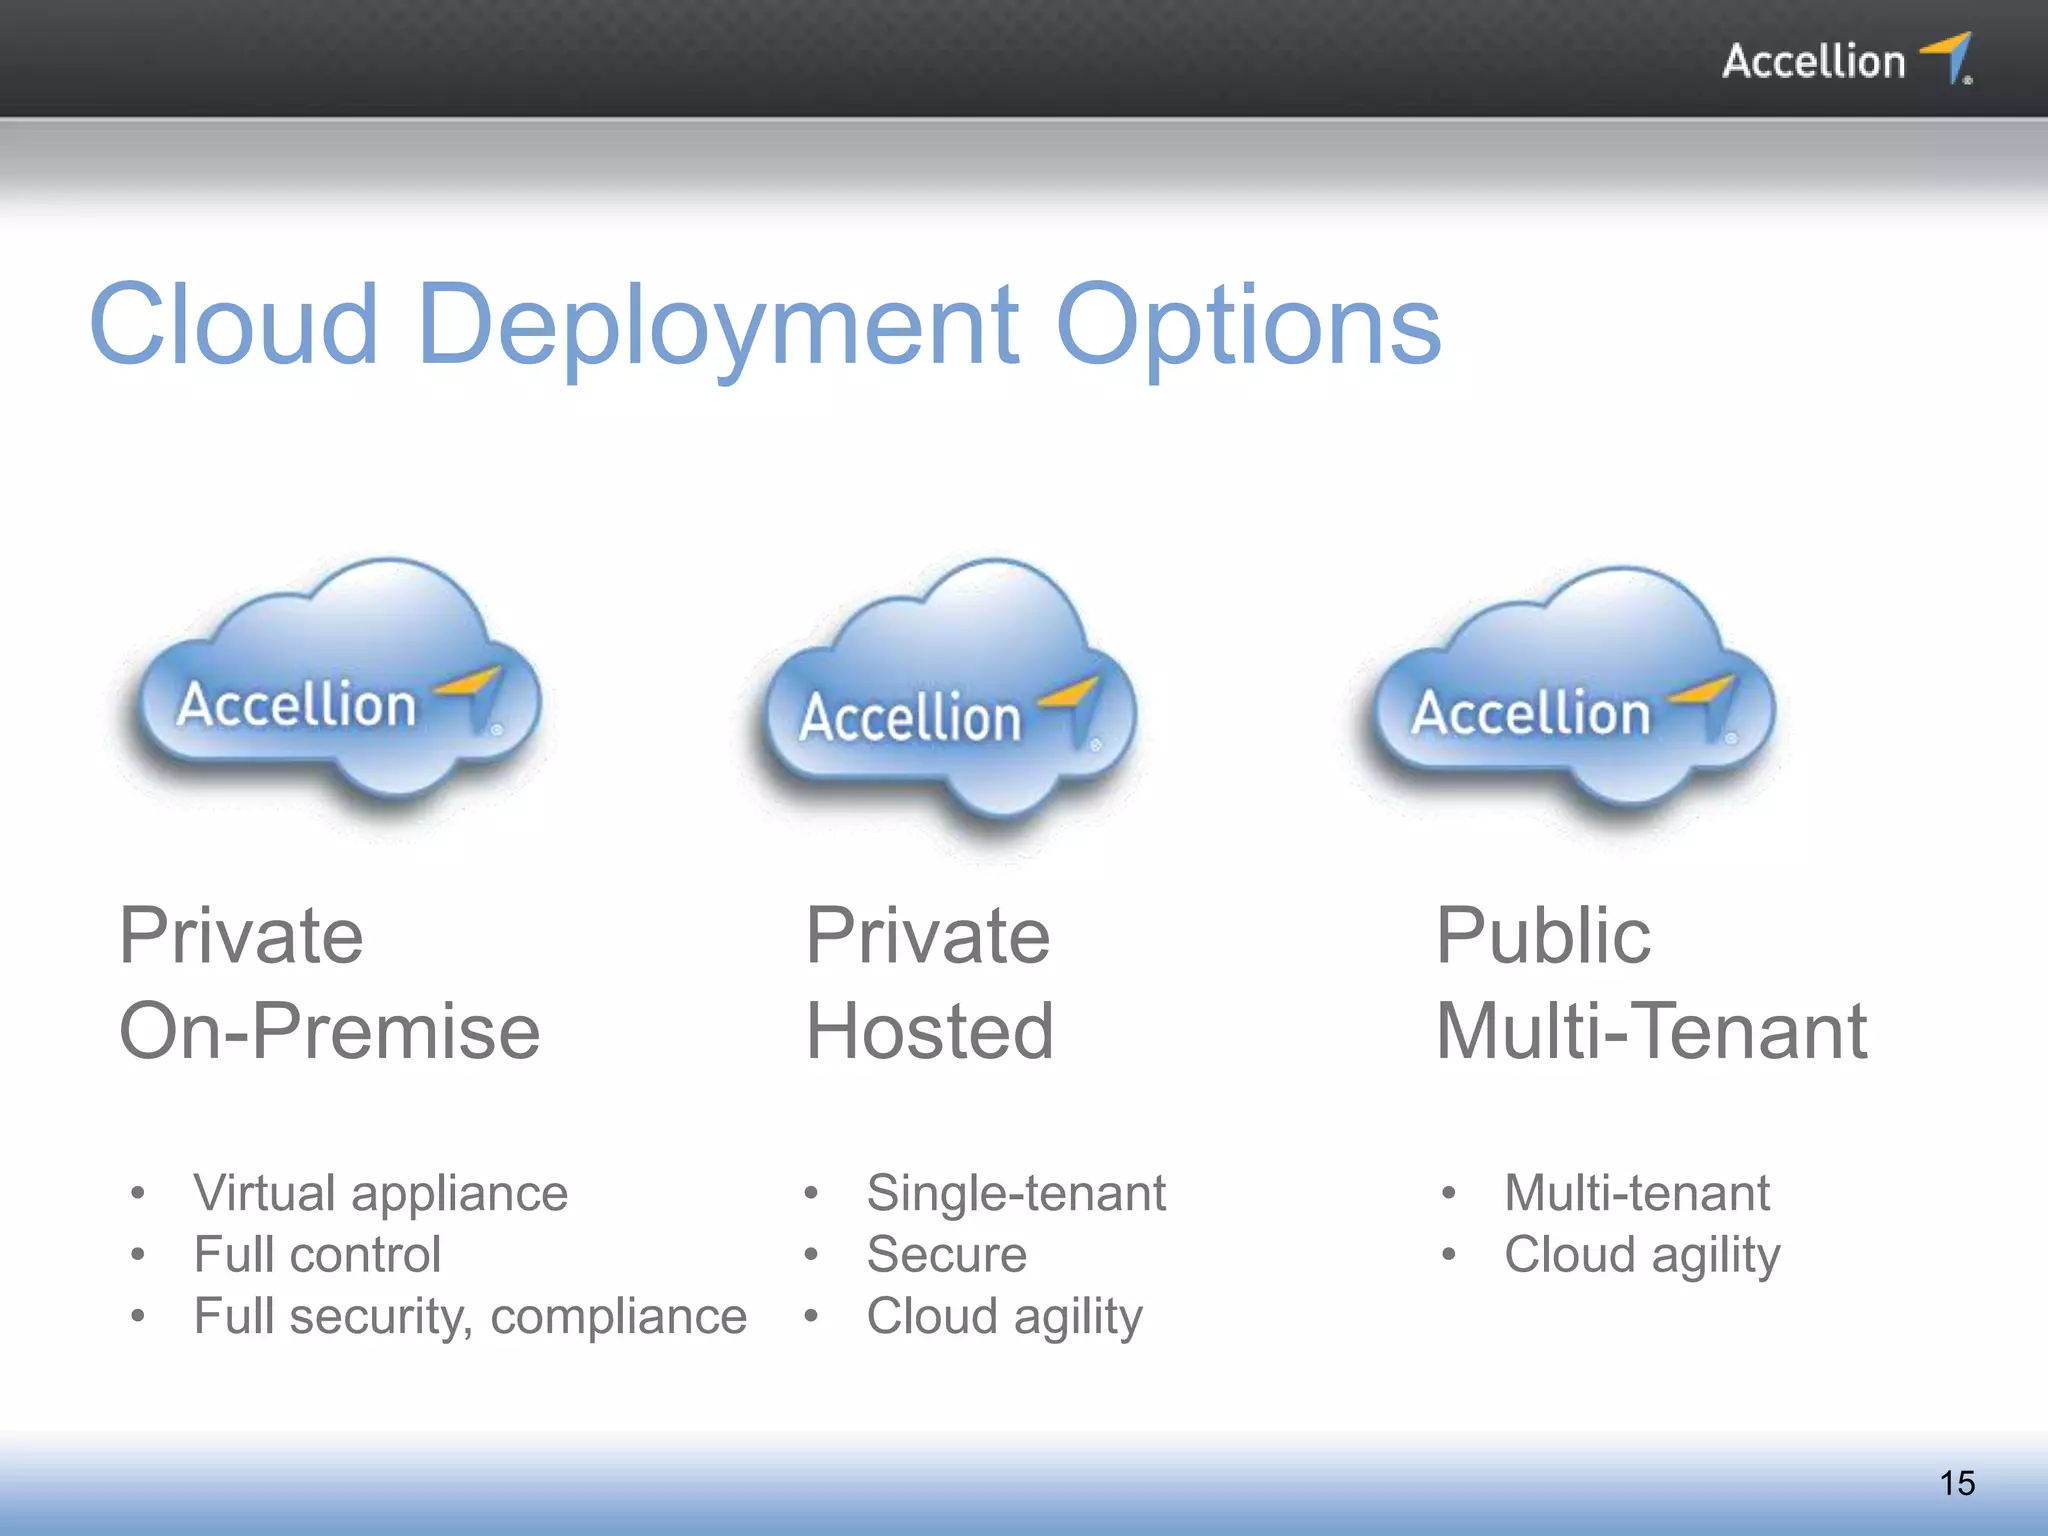Screen dimensions: 2048x1536
Task: Select the Private Hosted heading
Action: (929, 982)
